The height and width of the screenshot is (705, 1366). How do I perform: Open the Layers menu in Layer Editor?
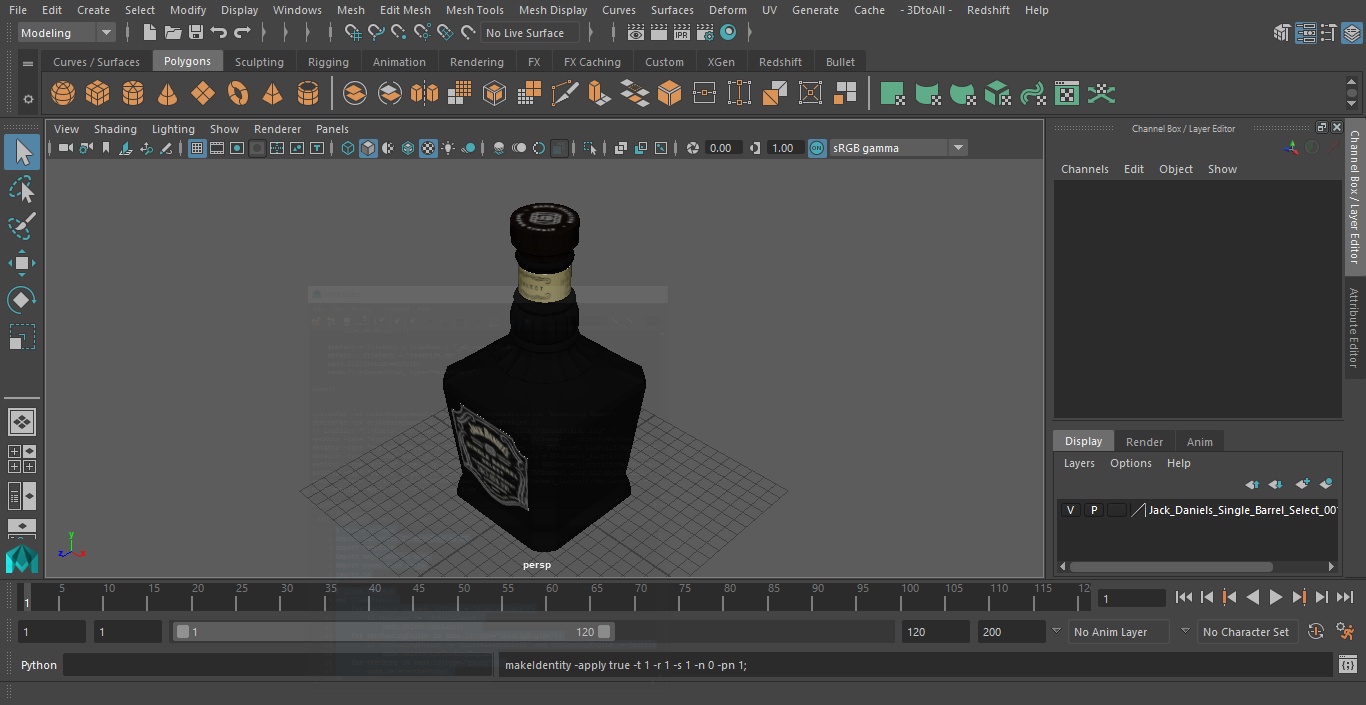pyautogui.click(x=1079, y=463)
